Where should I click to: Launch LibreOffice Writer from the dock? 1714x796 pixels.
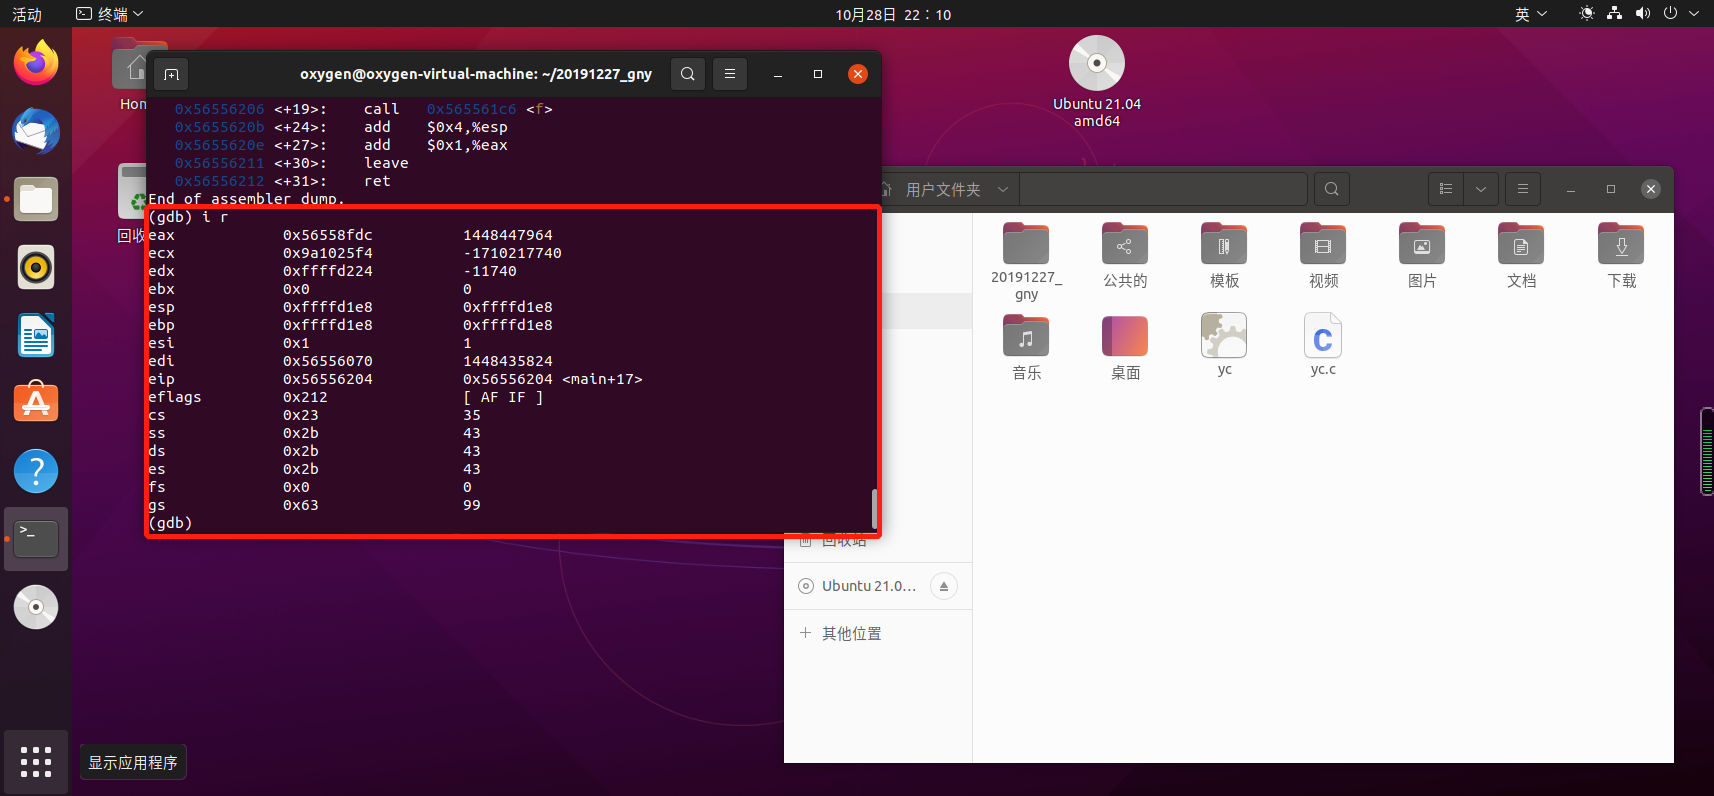point(36,335)
